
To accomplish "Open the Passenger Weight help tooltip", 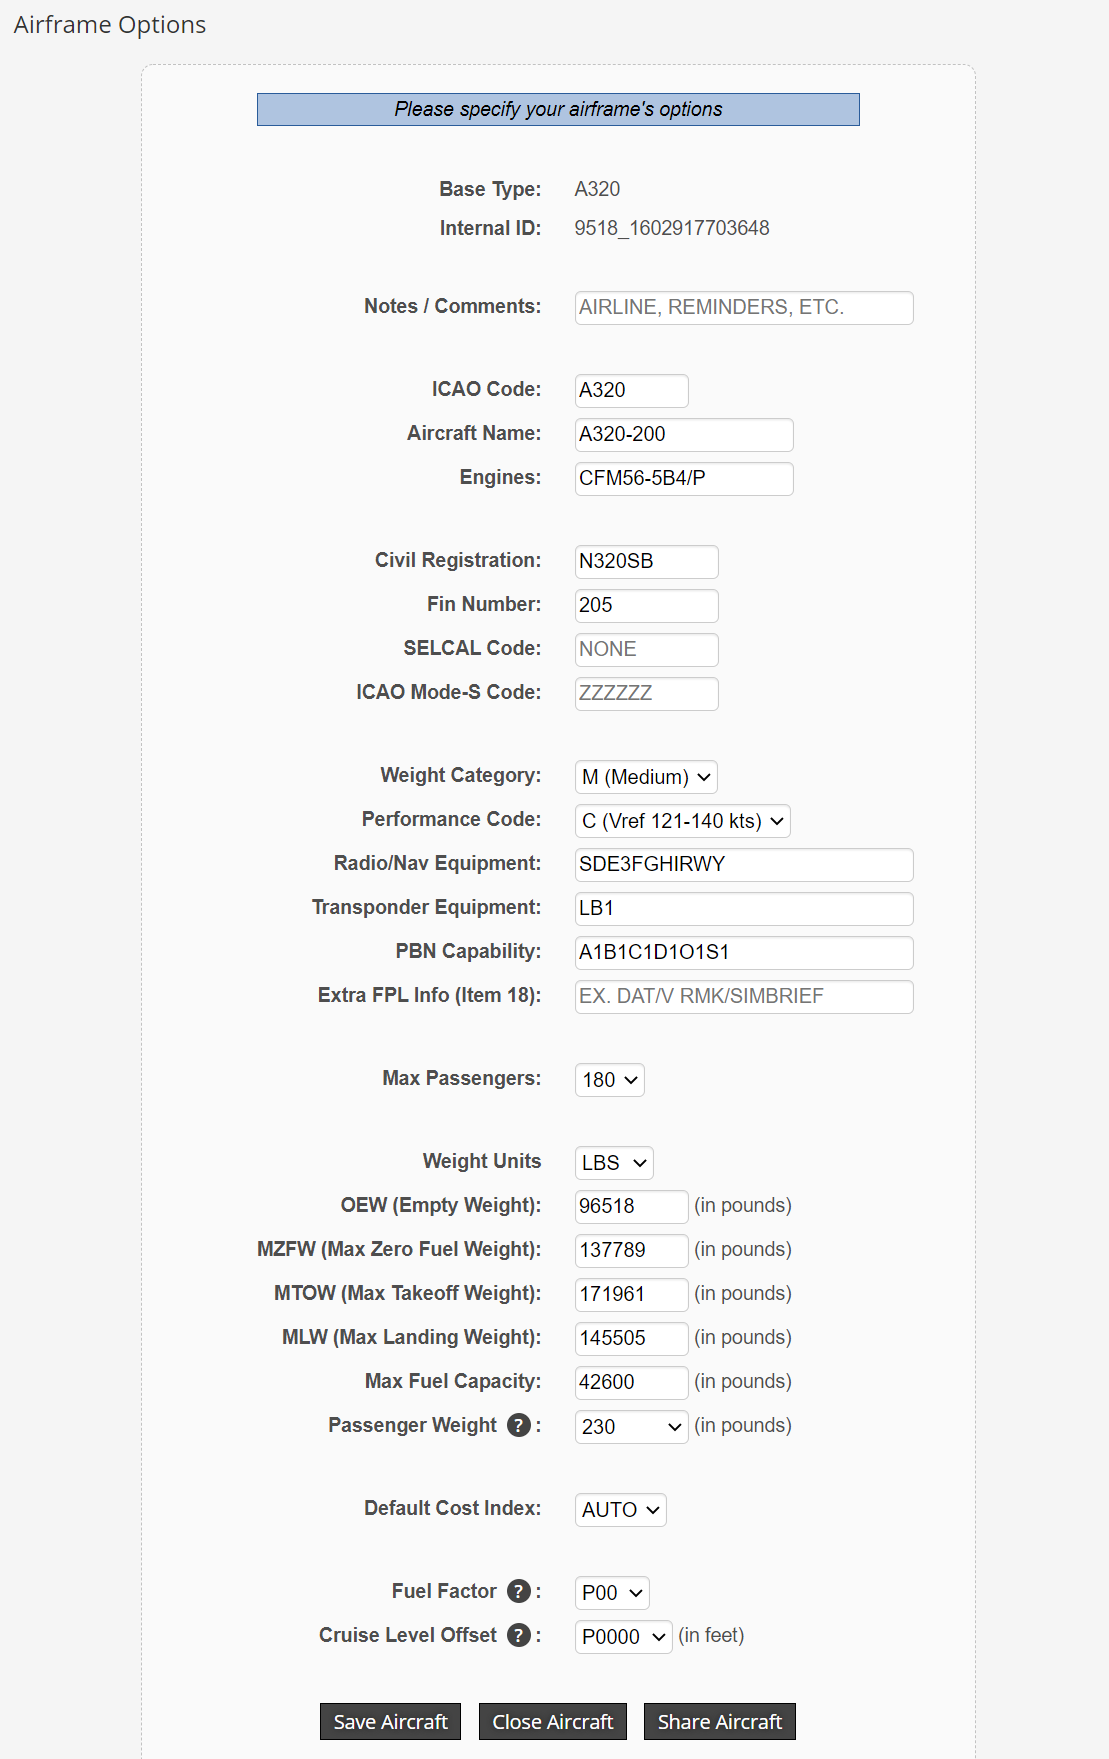I will [518, 1425].
